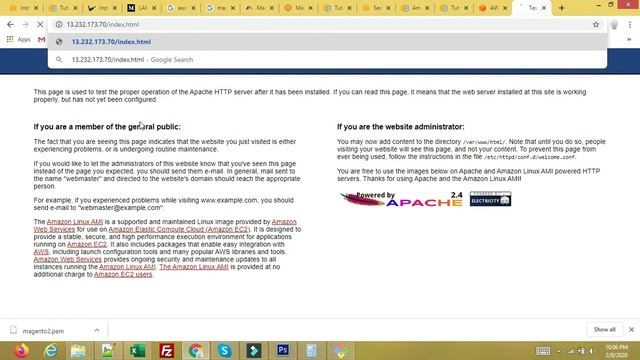Switch to the AW tab
The height and width of the screenshot is (360, 640).
coord(493,8)
